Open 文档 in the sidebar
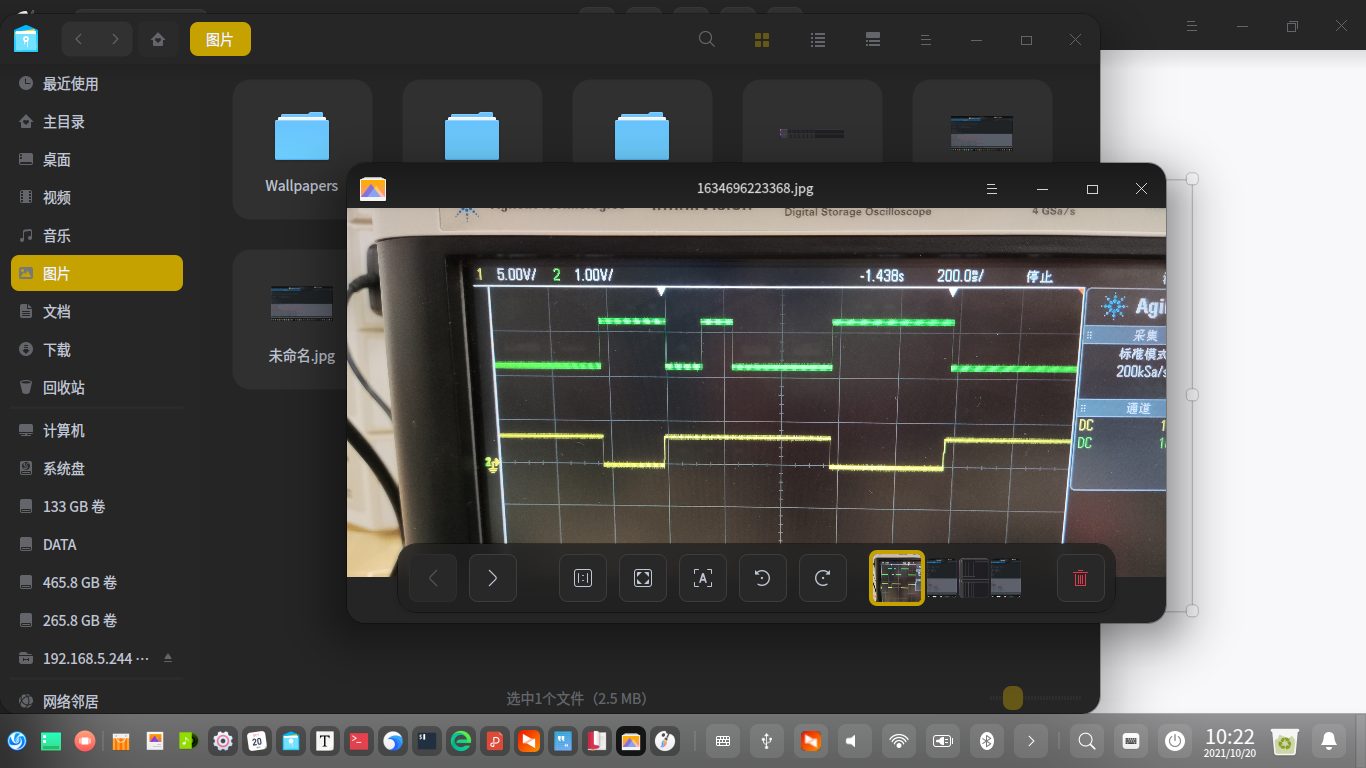The image size is (1366, 768). [x=97, y=312]
